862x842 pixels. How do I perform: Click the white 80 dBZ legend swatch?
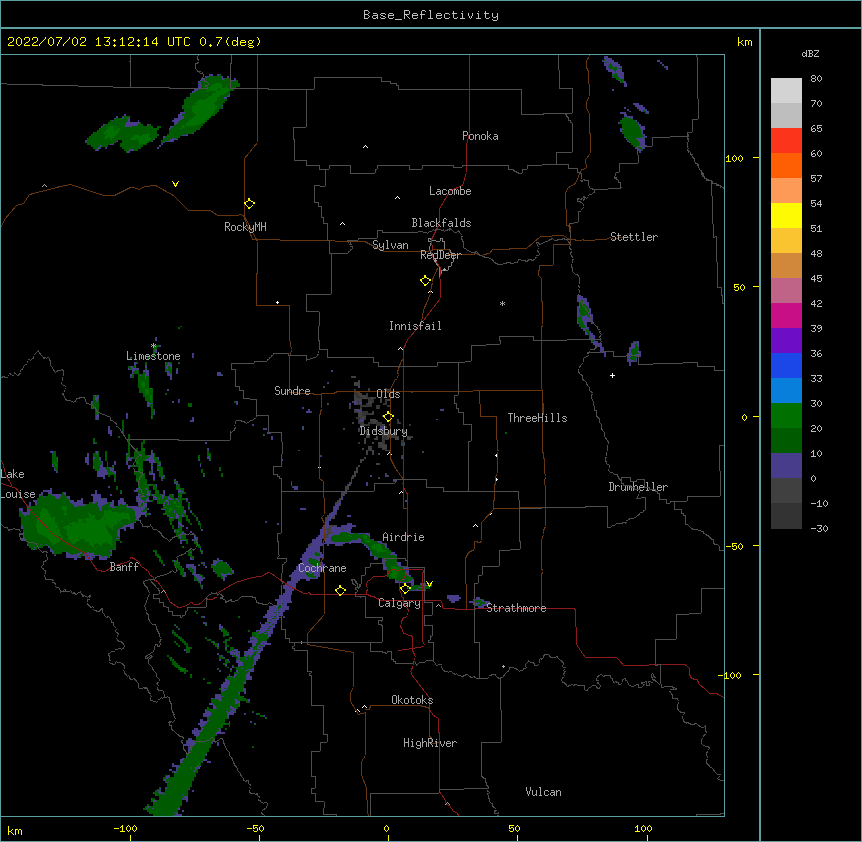(786, 90)
